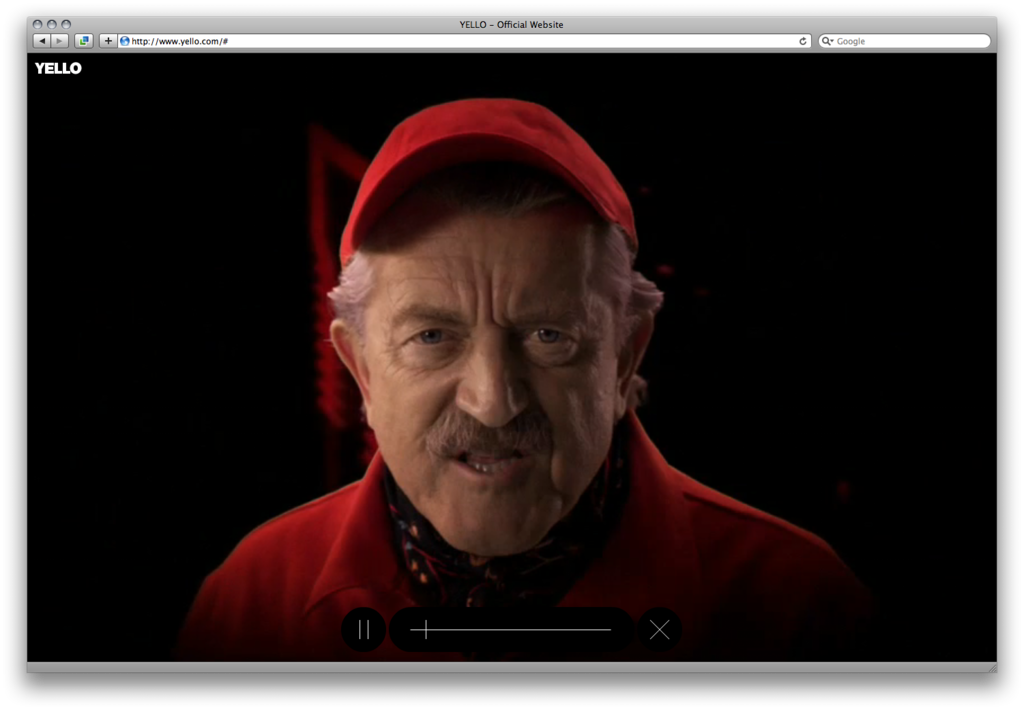Zoom the Safari window

pyautogui.click(x=66, y=24)
